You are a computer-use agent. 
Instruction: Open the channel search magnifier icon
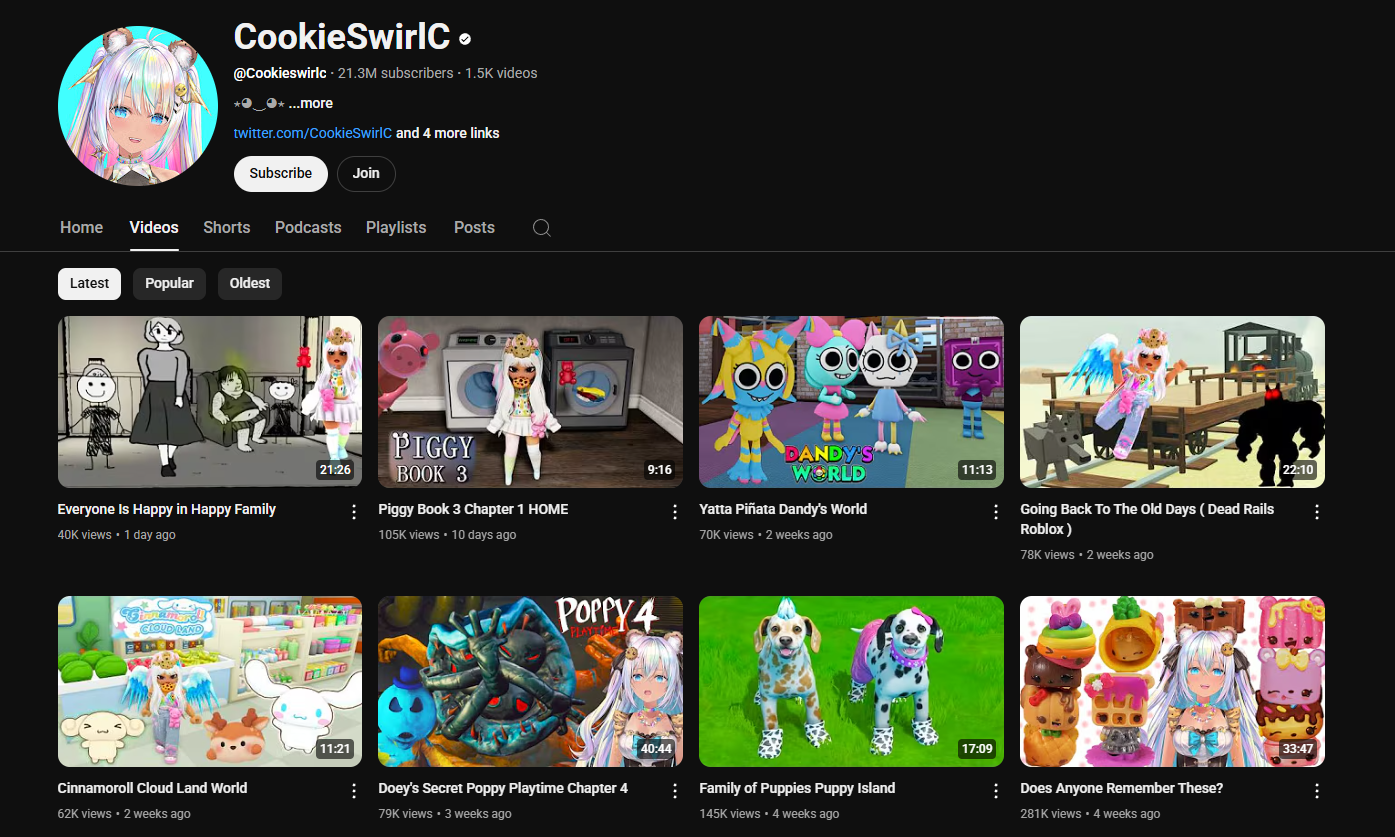coord(541,228)
